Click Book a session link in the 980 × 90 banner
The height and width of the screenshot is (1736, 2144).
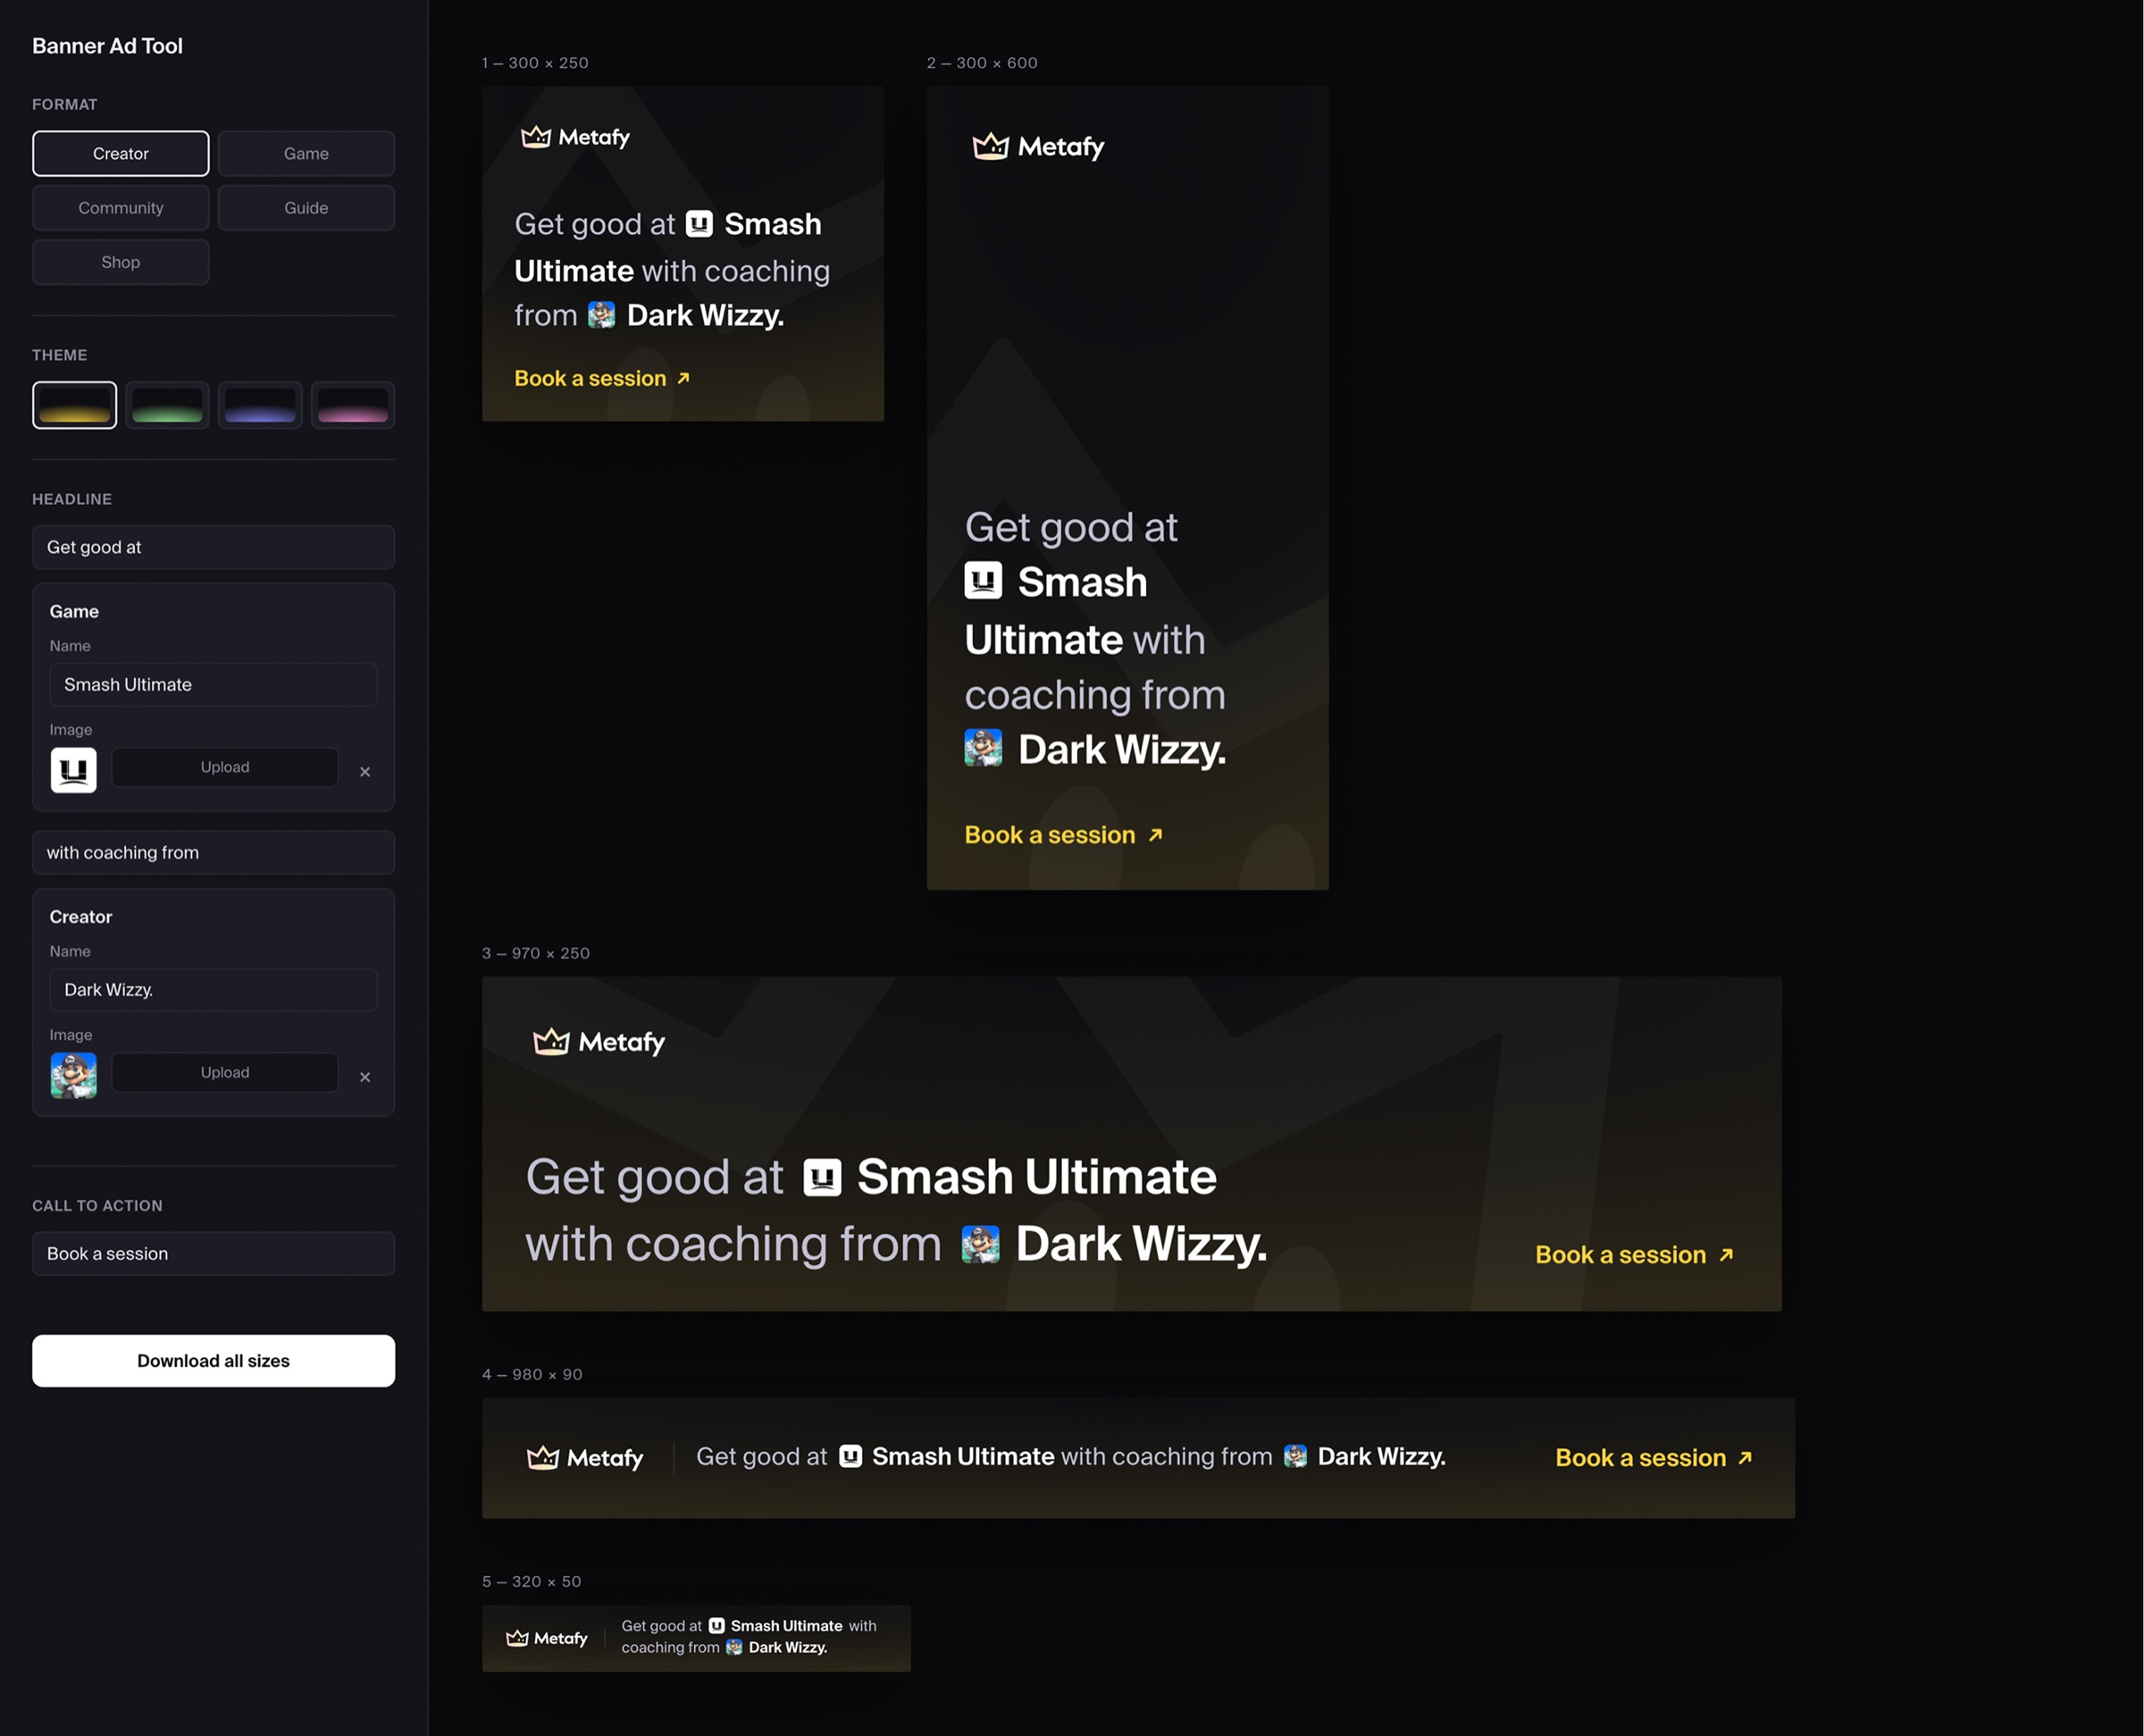[x=1640, y=1458]
